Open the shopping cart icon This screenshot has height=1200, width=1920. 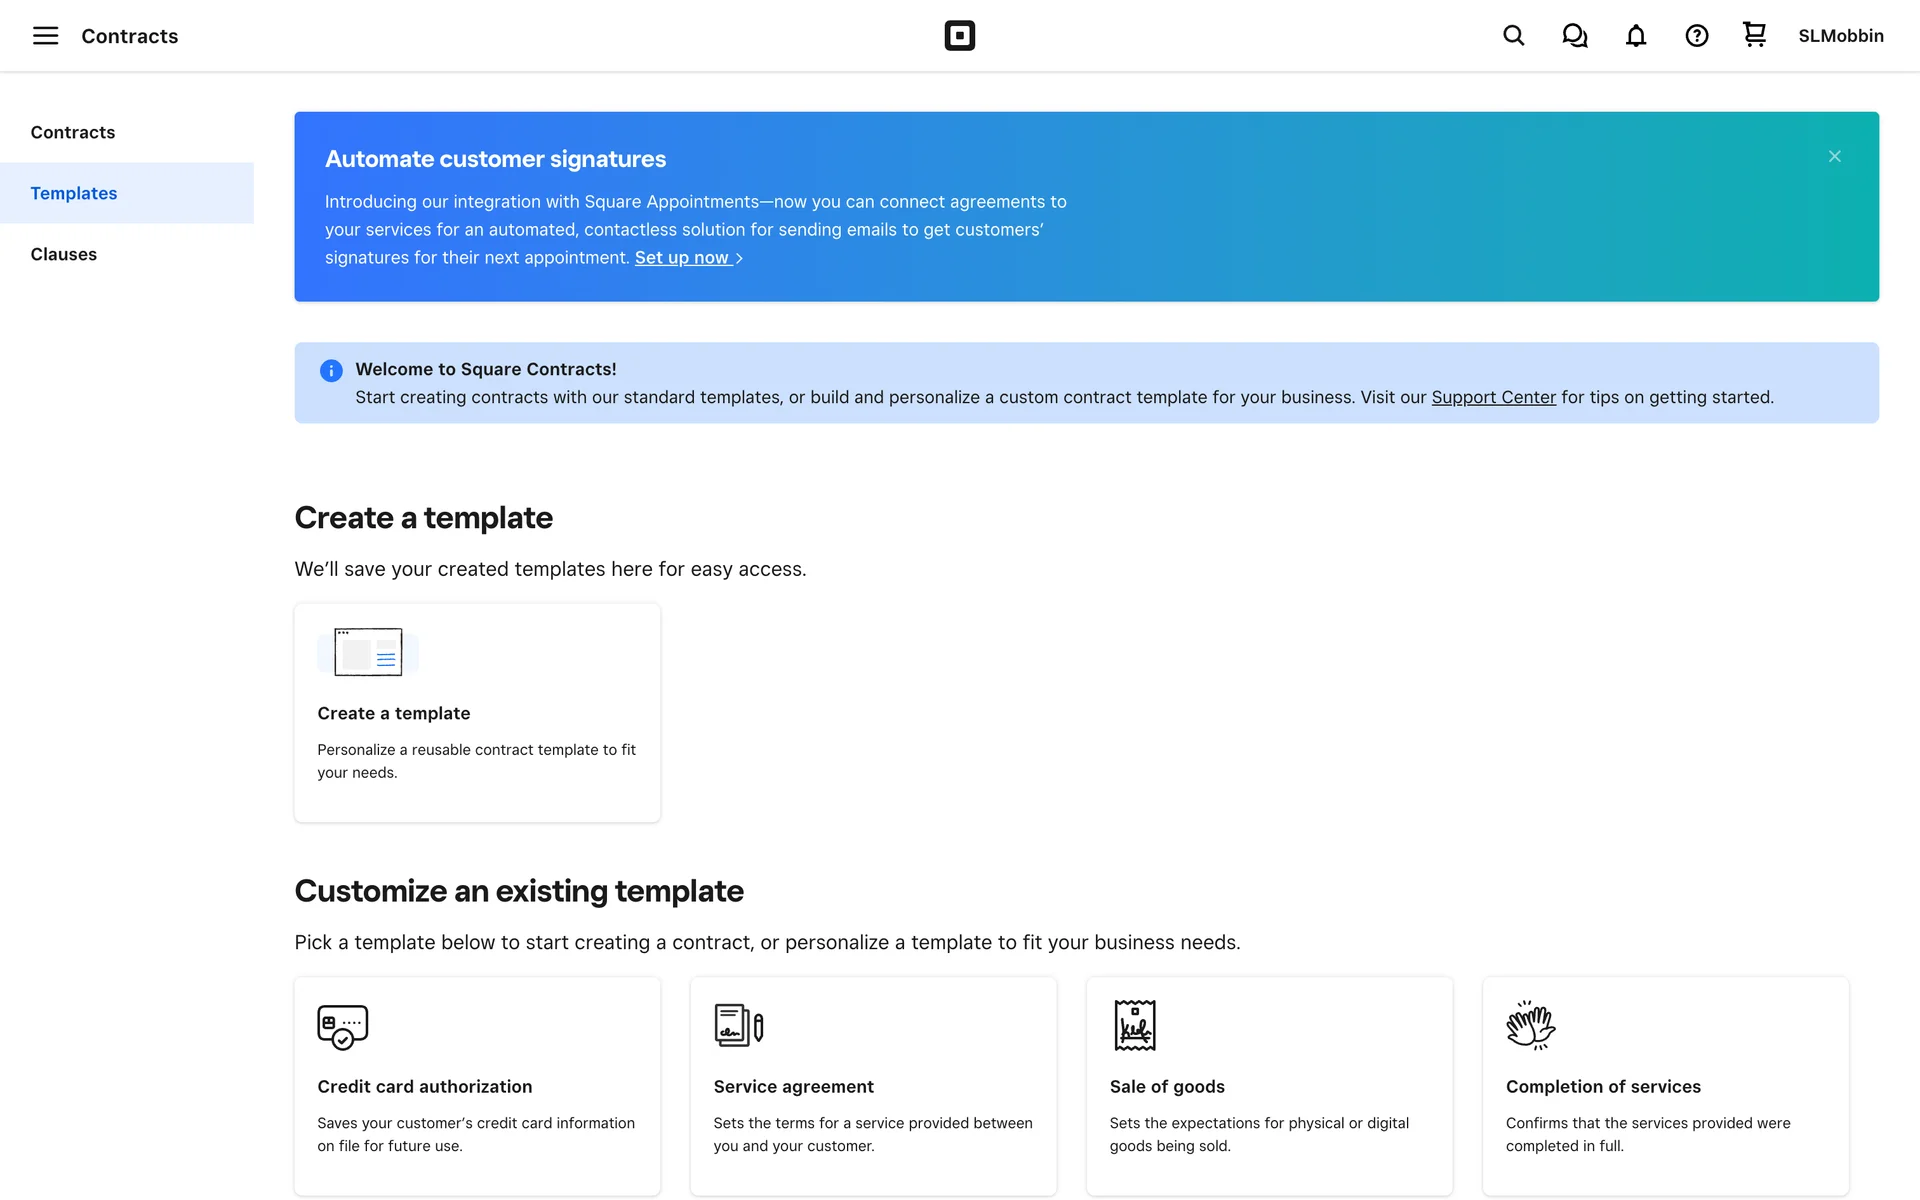pyautogui.click(x=1754, y=35)
